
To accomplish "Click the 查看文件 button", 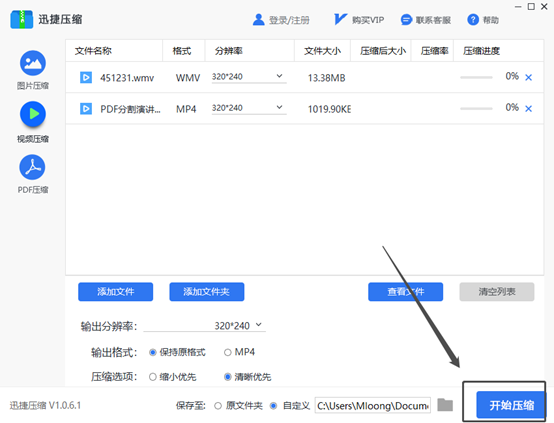I will tap(406, 292).
